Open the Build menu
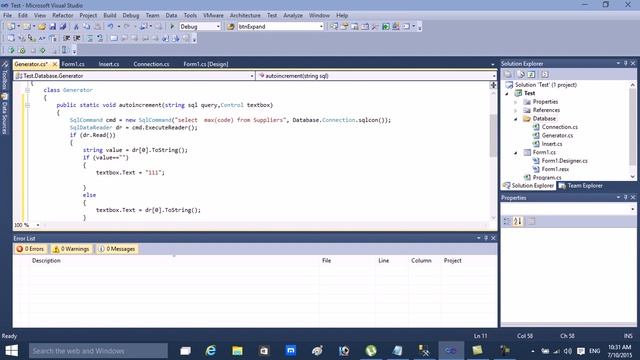Viewport: 640px width, 360px height. (x=109, y=16)
